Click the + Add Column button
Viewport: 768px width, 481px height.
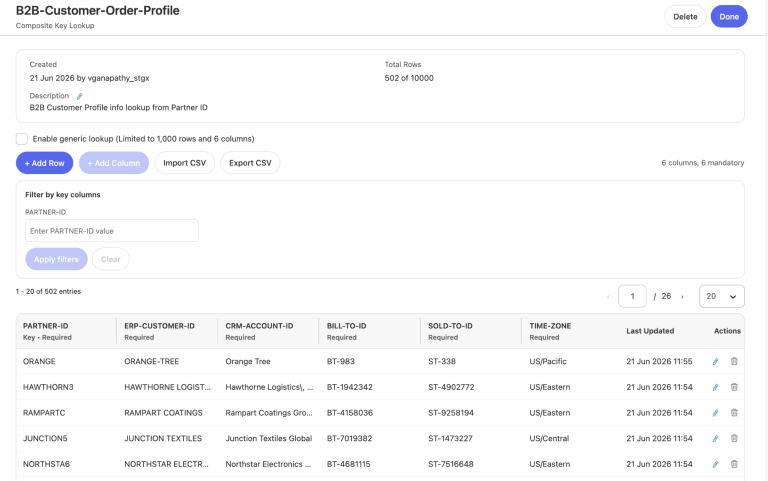114,163
